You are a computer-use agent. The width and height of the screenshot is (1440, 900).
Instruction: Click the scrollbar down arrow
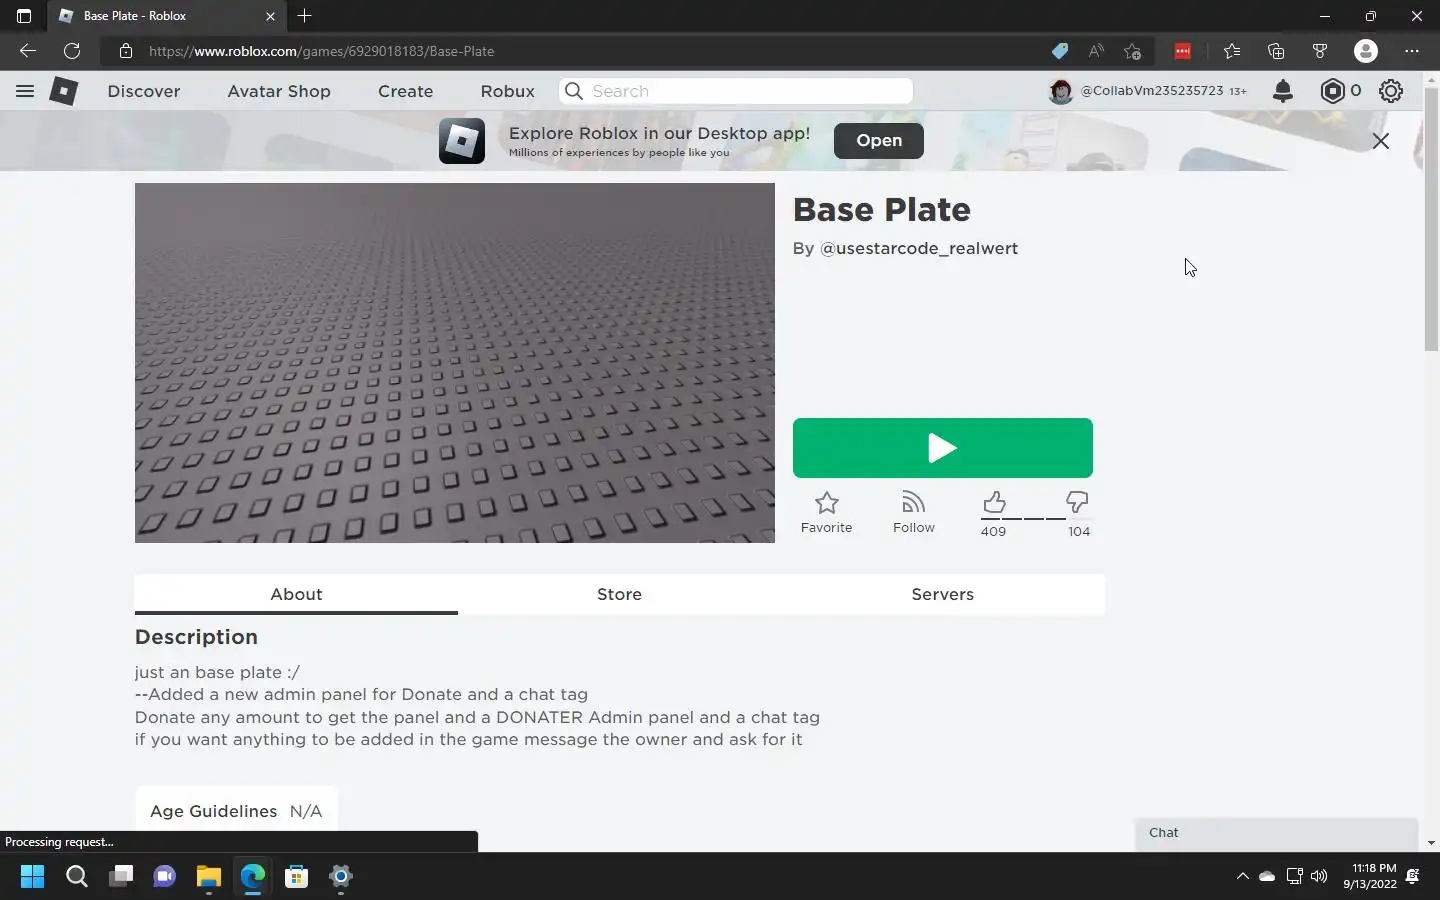pos(1431,843)
